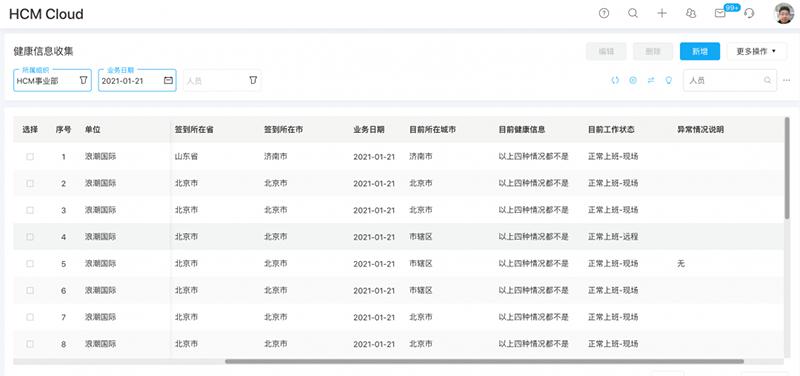
Task: Open the three-dot more options icon
Action: [787, 81]
